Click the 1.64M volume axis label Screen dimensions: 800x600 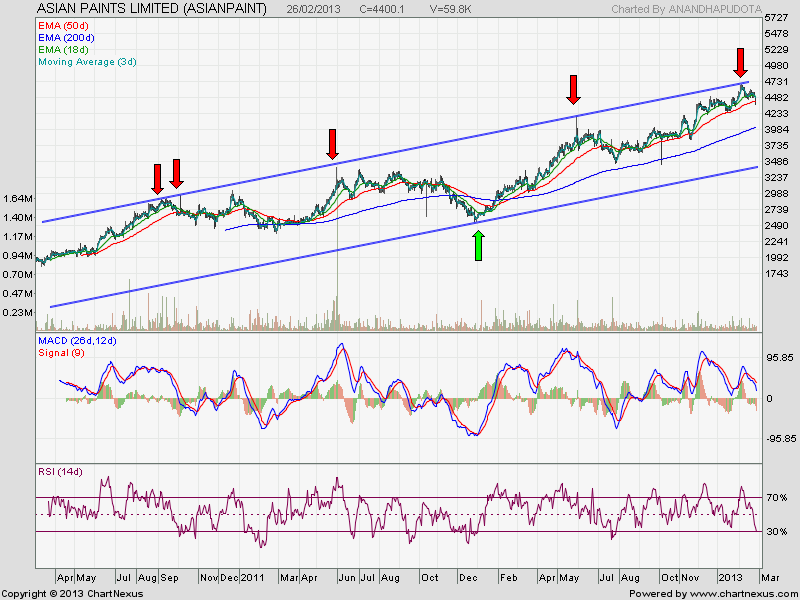(x=17, y=198)
